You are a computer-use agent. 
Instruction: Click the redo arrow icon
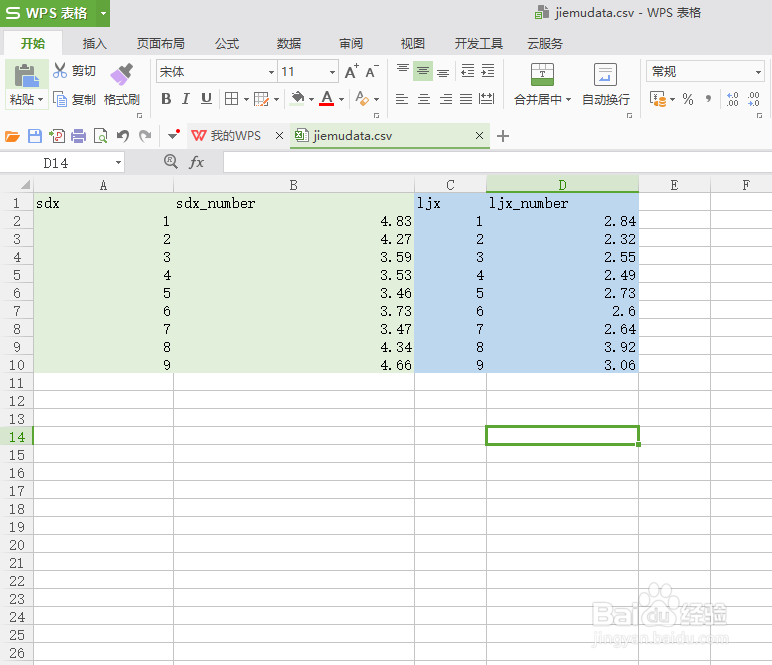pos(145,135)
